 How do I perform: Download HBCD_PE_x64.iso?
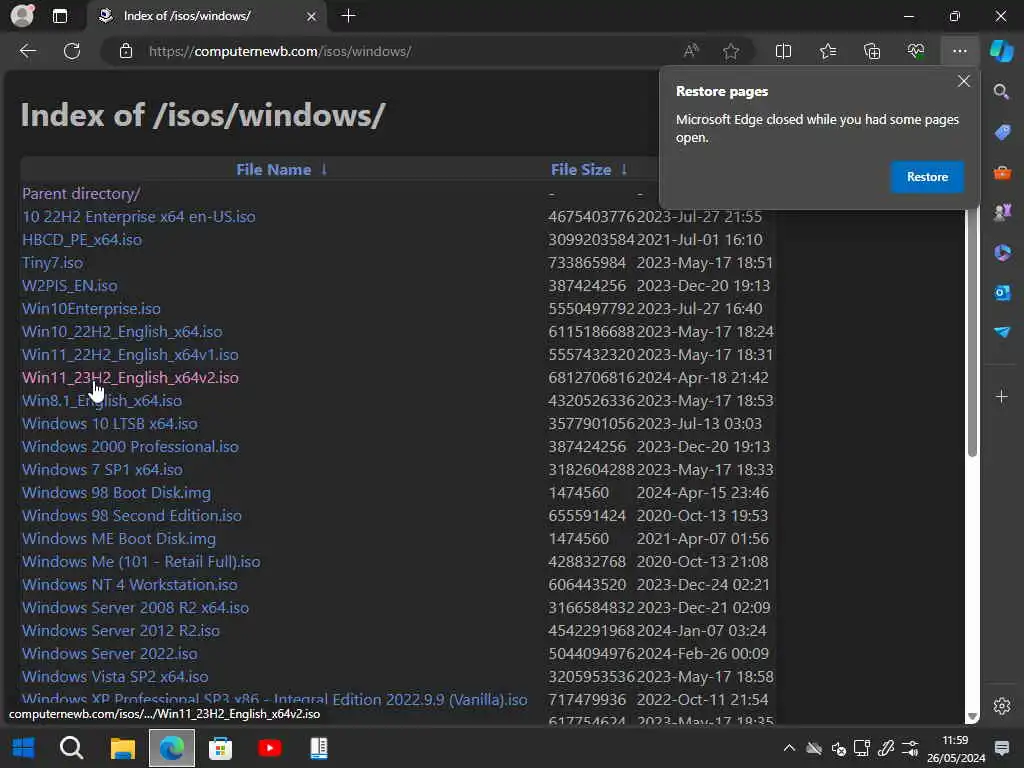point(82,240)
